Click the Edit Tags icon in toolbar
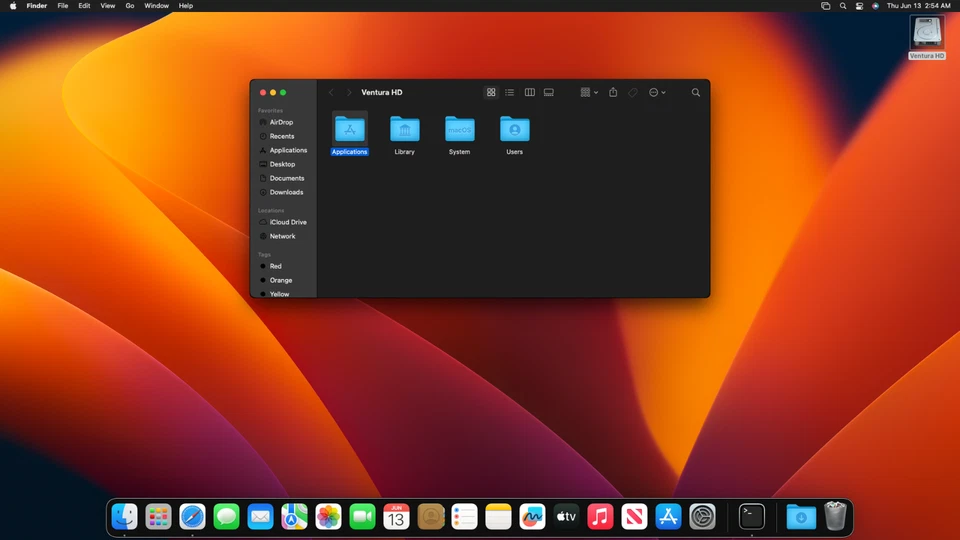The image size is (960, 540). [633, 92]
